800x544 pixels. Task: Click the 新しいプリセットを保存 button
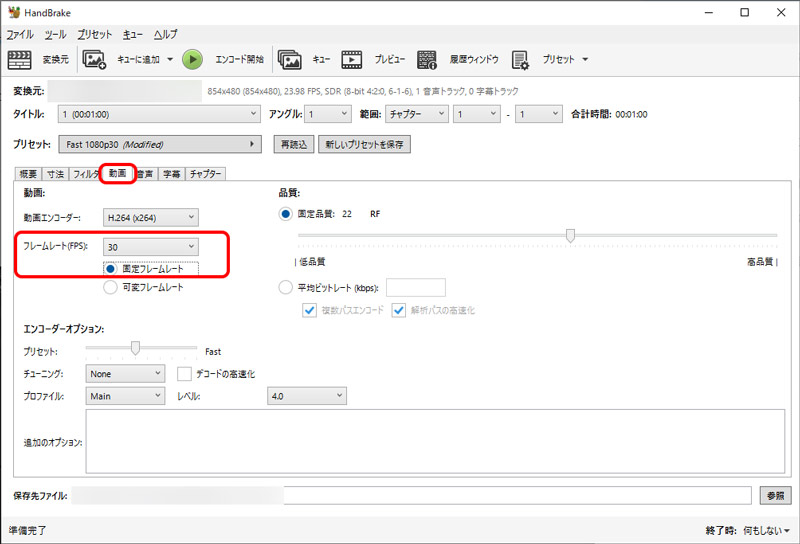click(364, 145)
